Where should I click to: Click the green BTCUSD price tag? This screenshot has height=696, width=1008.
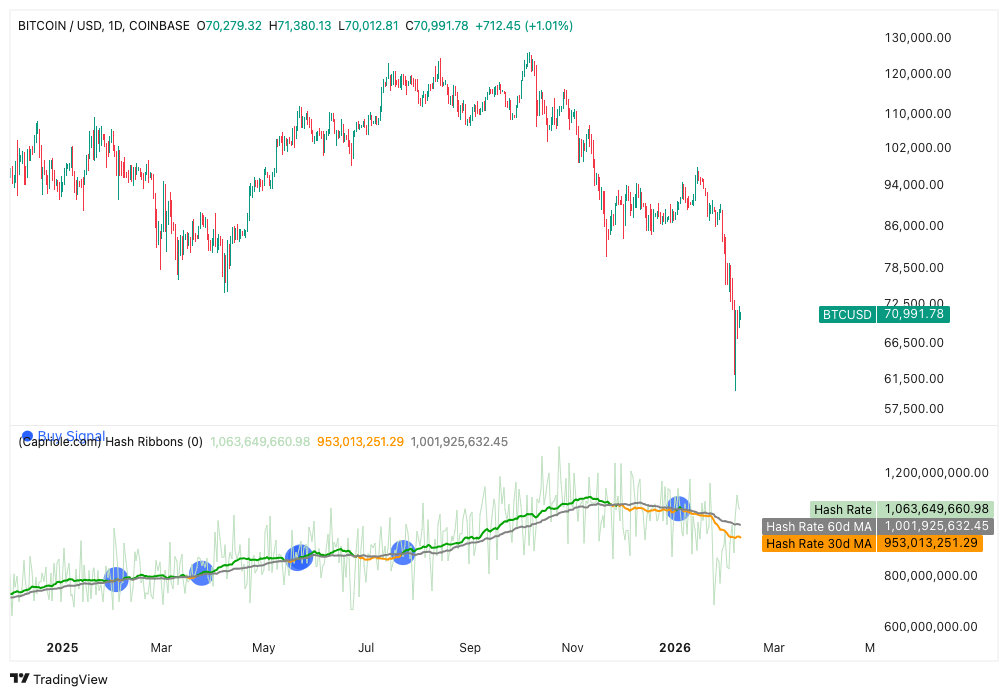point(848,314)
